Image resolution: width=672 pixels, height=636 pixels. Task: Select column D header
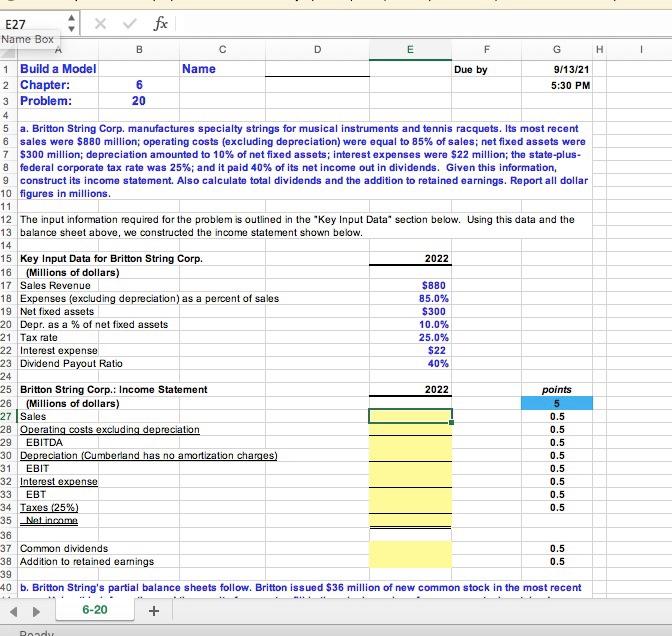317,50
